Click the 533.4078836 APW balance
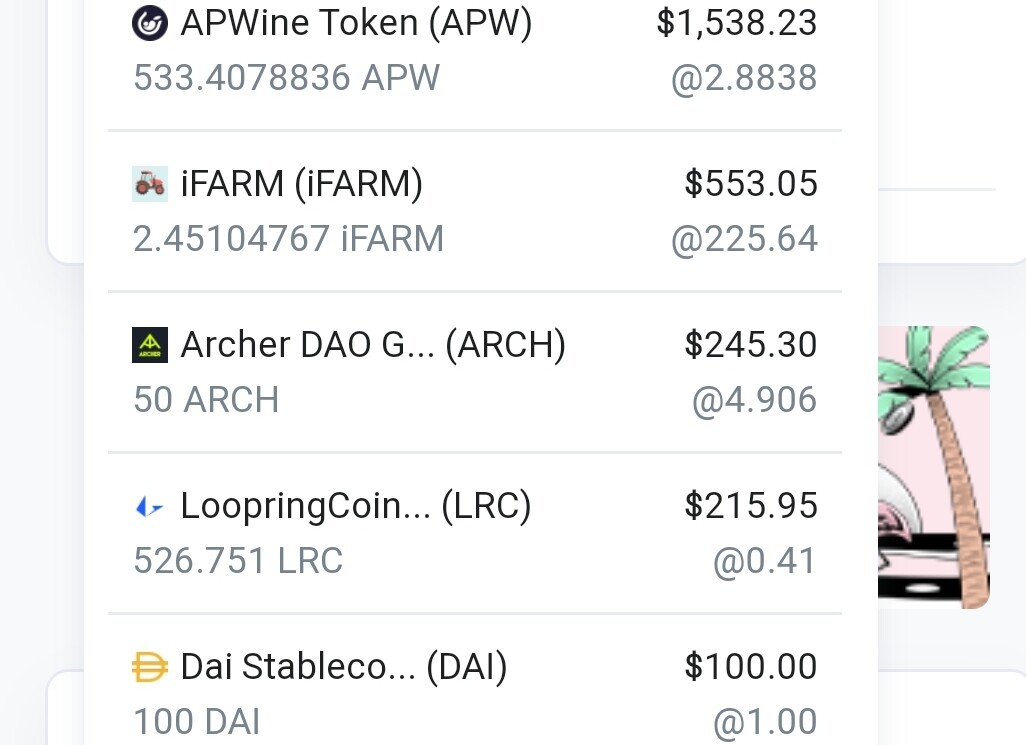The height and width of the screenshot is (745, 1026). pyautogui.click(x=287, y=78)
